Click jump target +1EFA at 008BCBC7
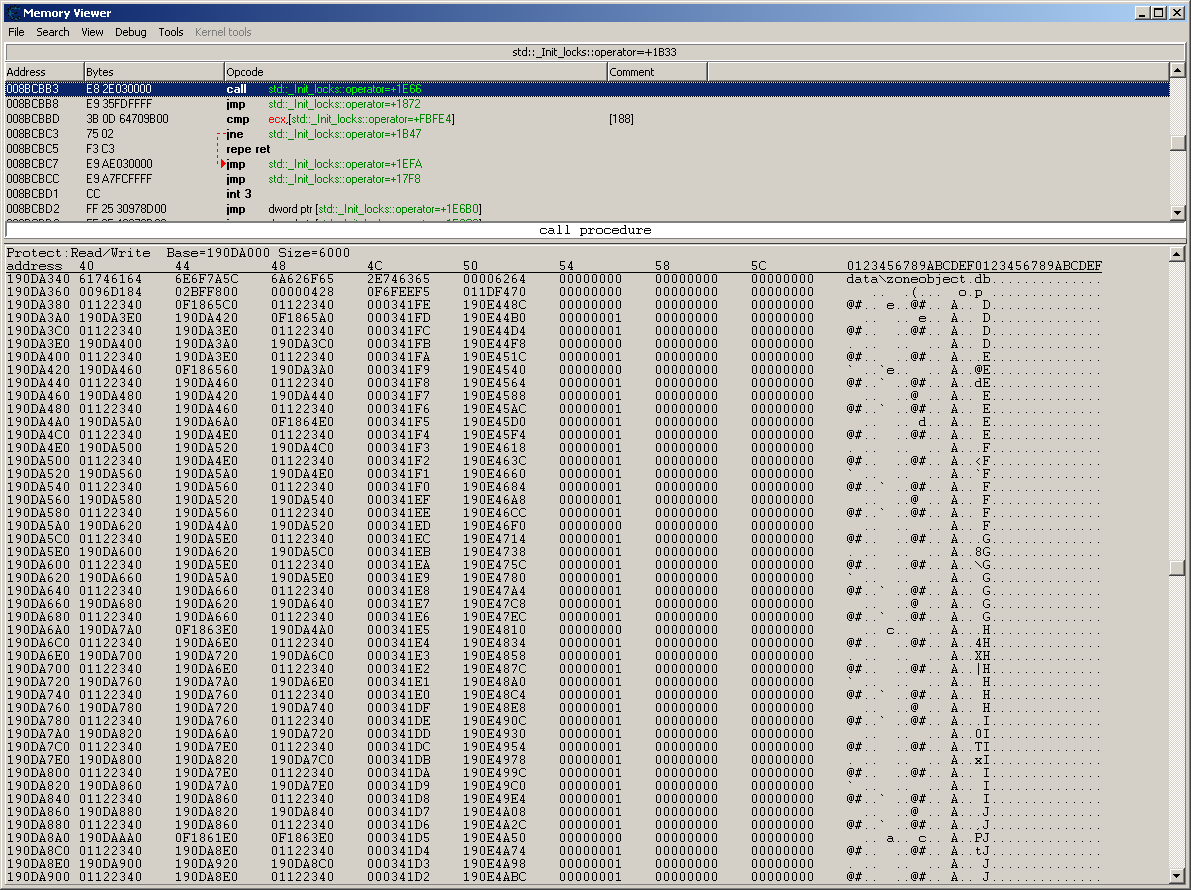This screenshot has width=1191, height=890. tap(345, 164)
